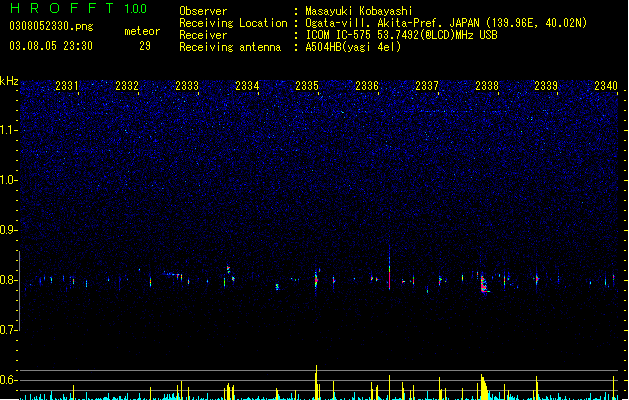Screen dimensions: 629x400
Task: Click the 0.8 kHz axis label
Action: [x=8, y=280]
